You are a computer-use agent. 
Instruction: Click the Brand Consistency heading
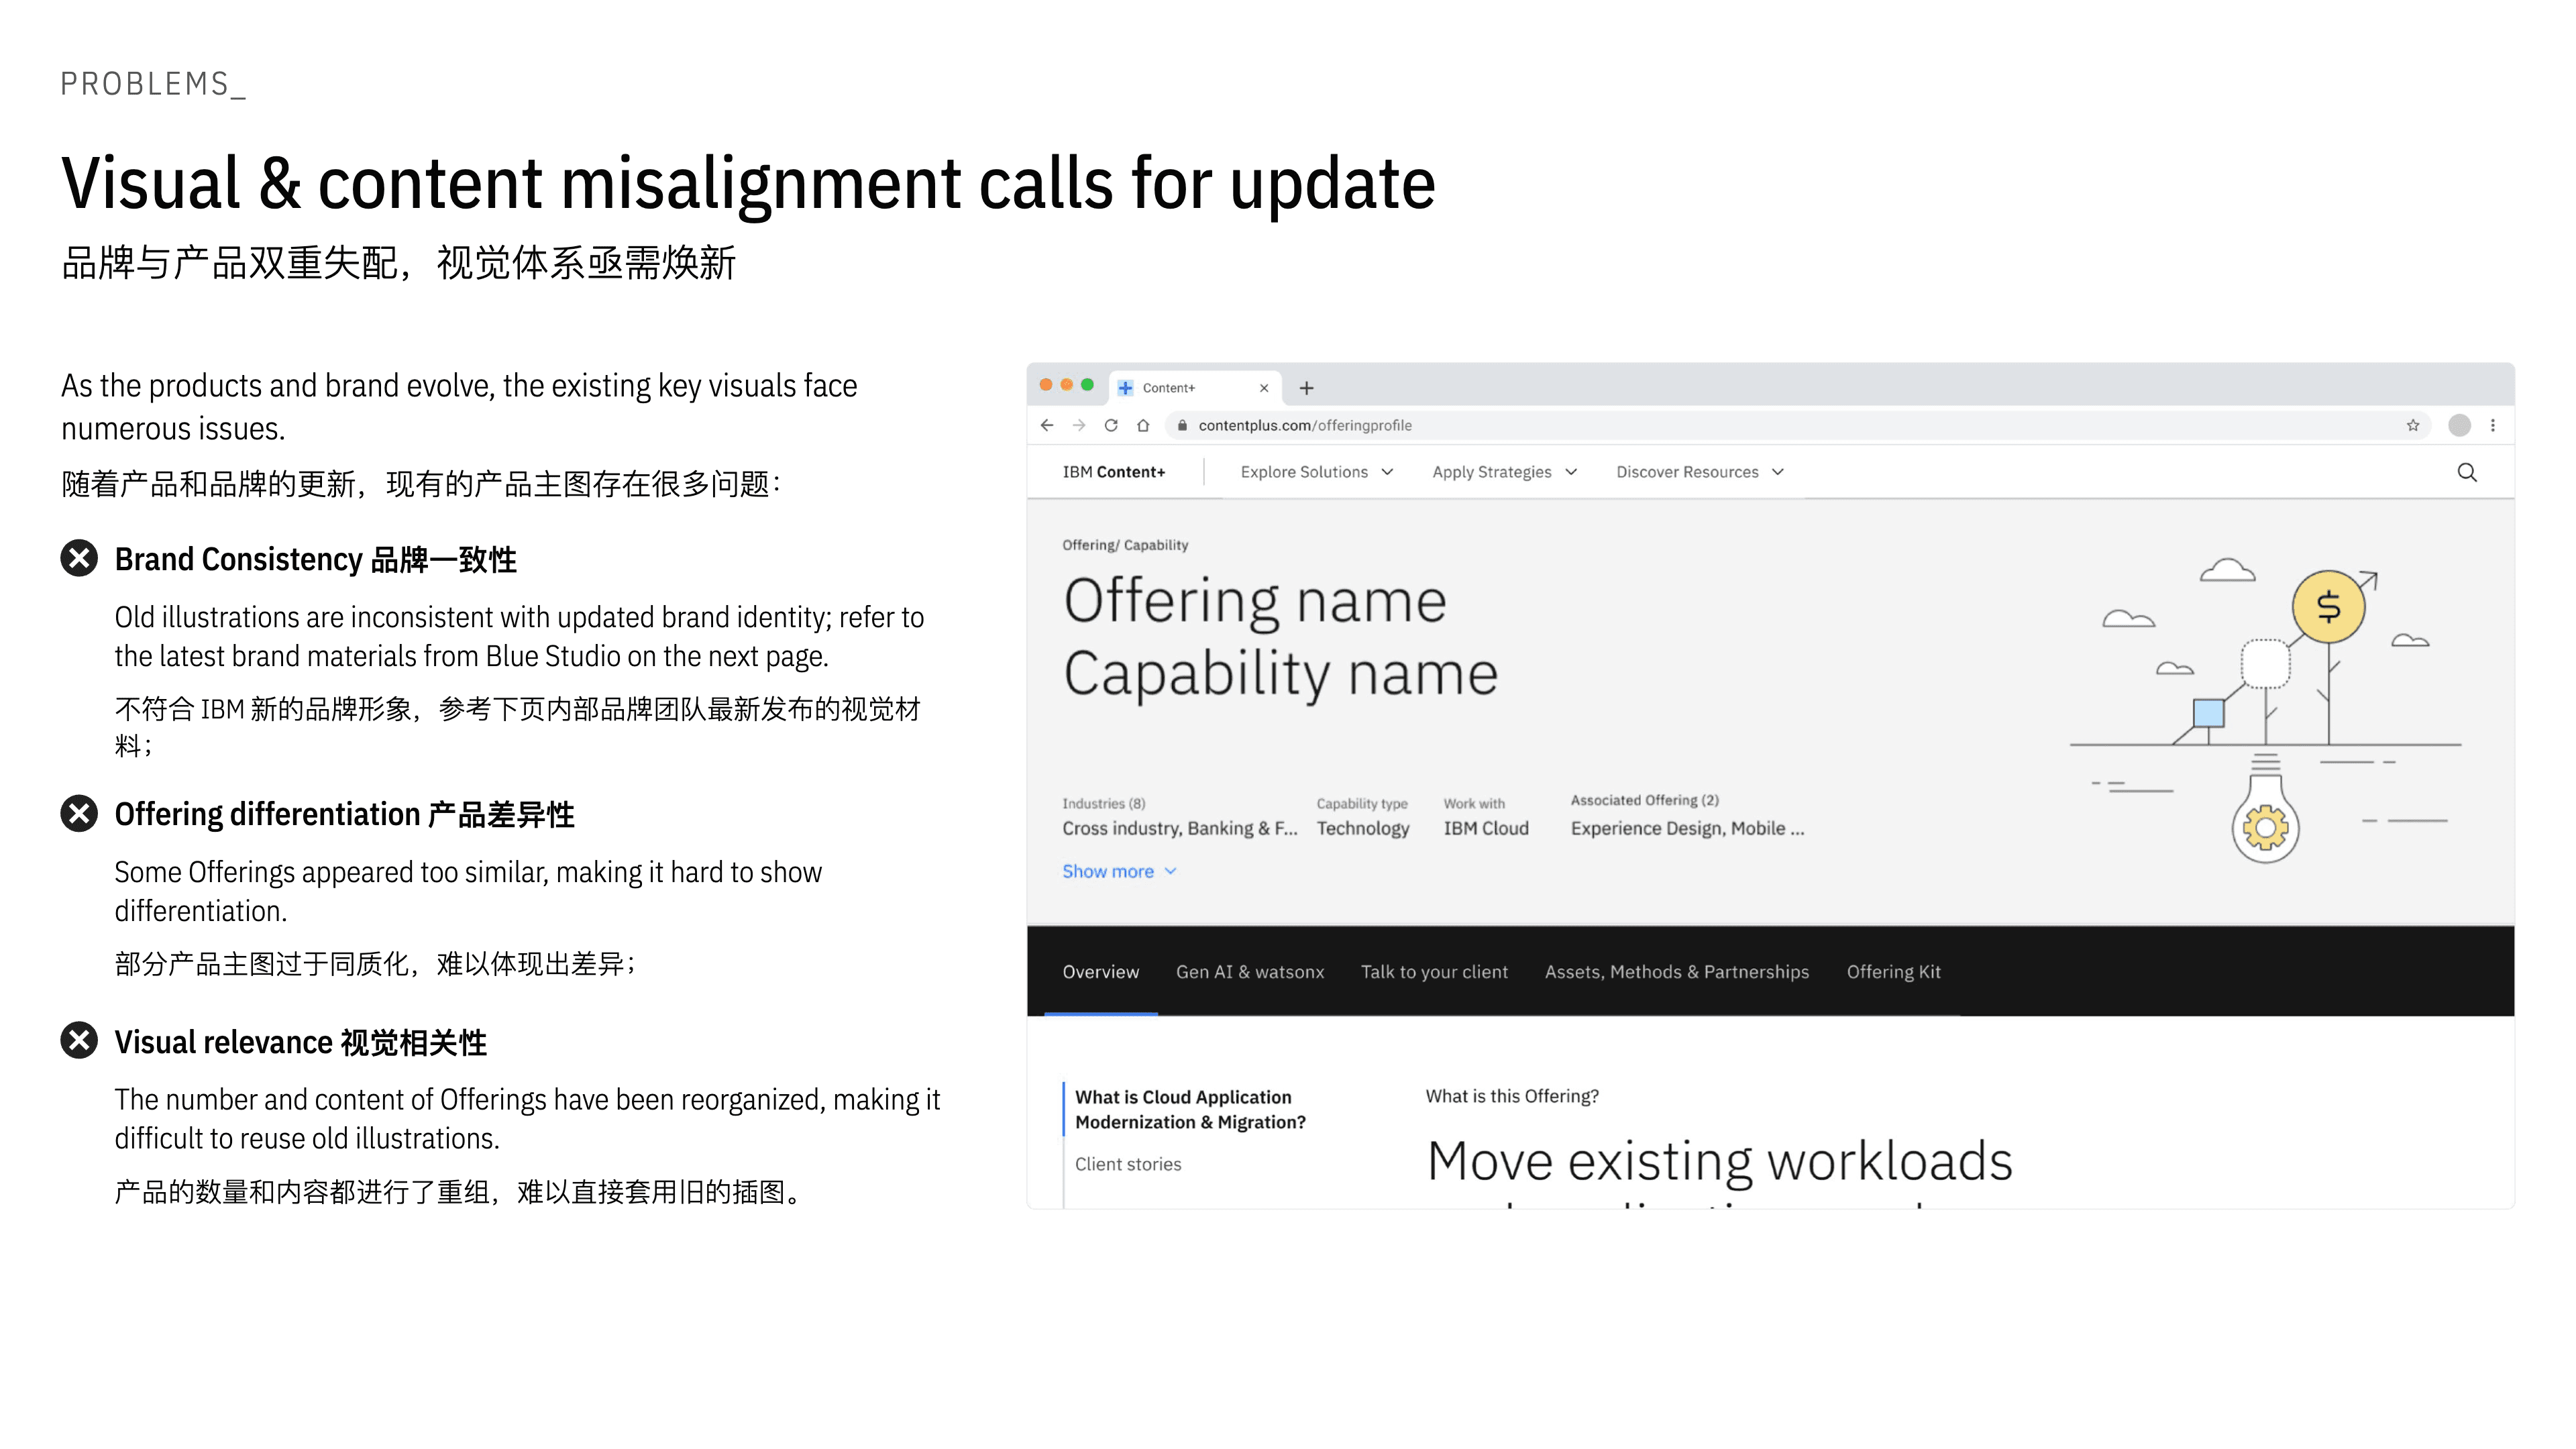(x=315, y=559)
